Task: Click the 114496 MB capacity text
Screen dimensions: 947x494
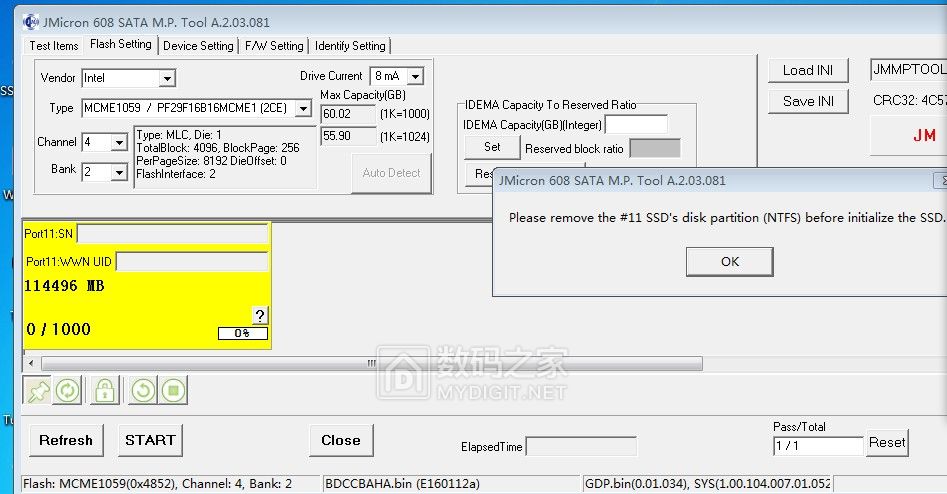Action: (64, 286)
